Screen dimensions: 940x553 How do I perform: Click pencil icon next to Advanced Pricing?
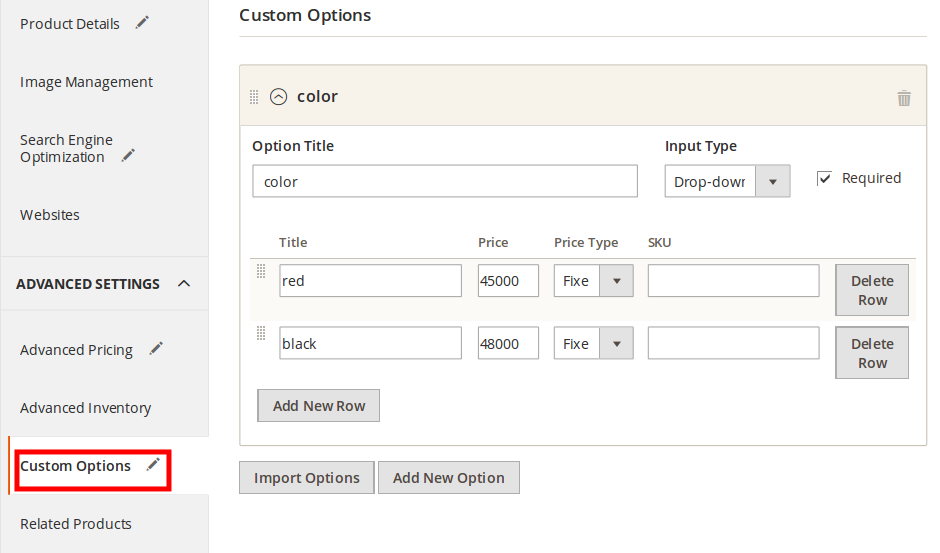pos(156,349)
